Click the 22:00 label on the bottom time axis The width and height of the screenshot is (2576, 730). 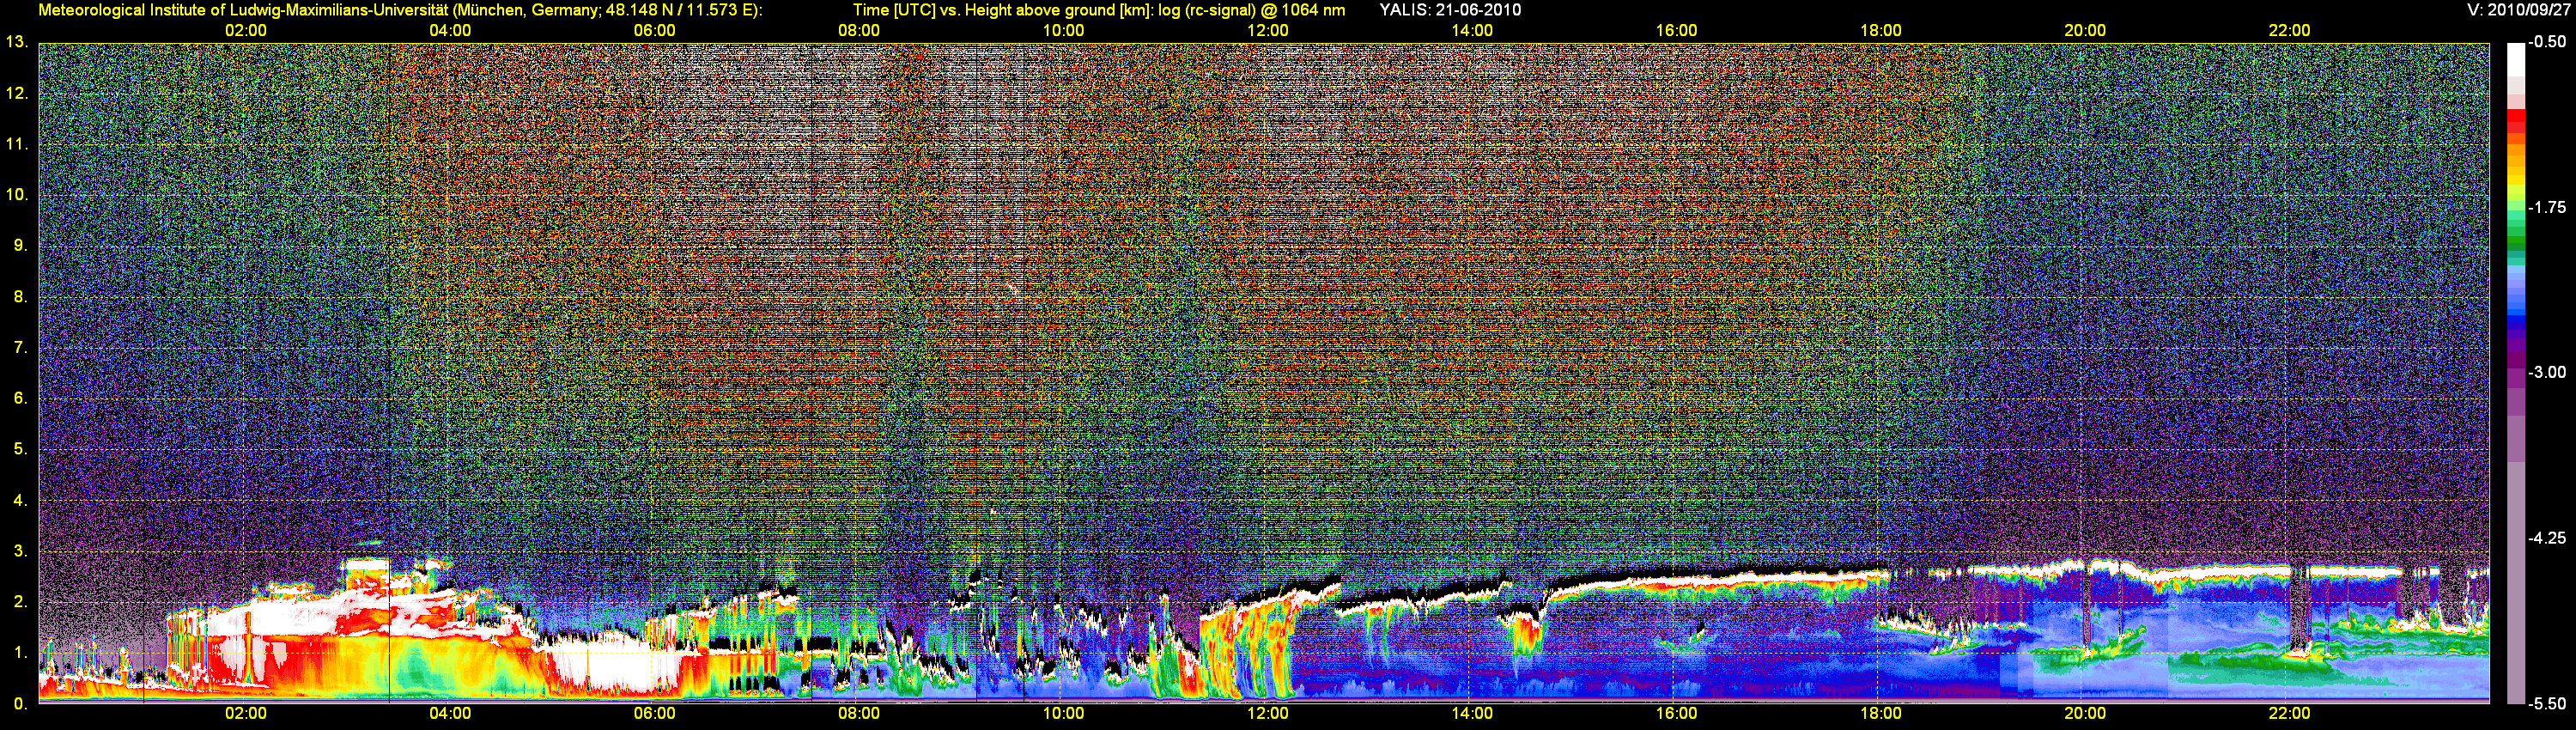2289,714
